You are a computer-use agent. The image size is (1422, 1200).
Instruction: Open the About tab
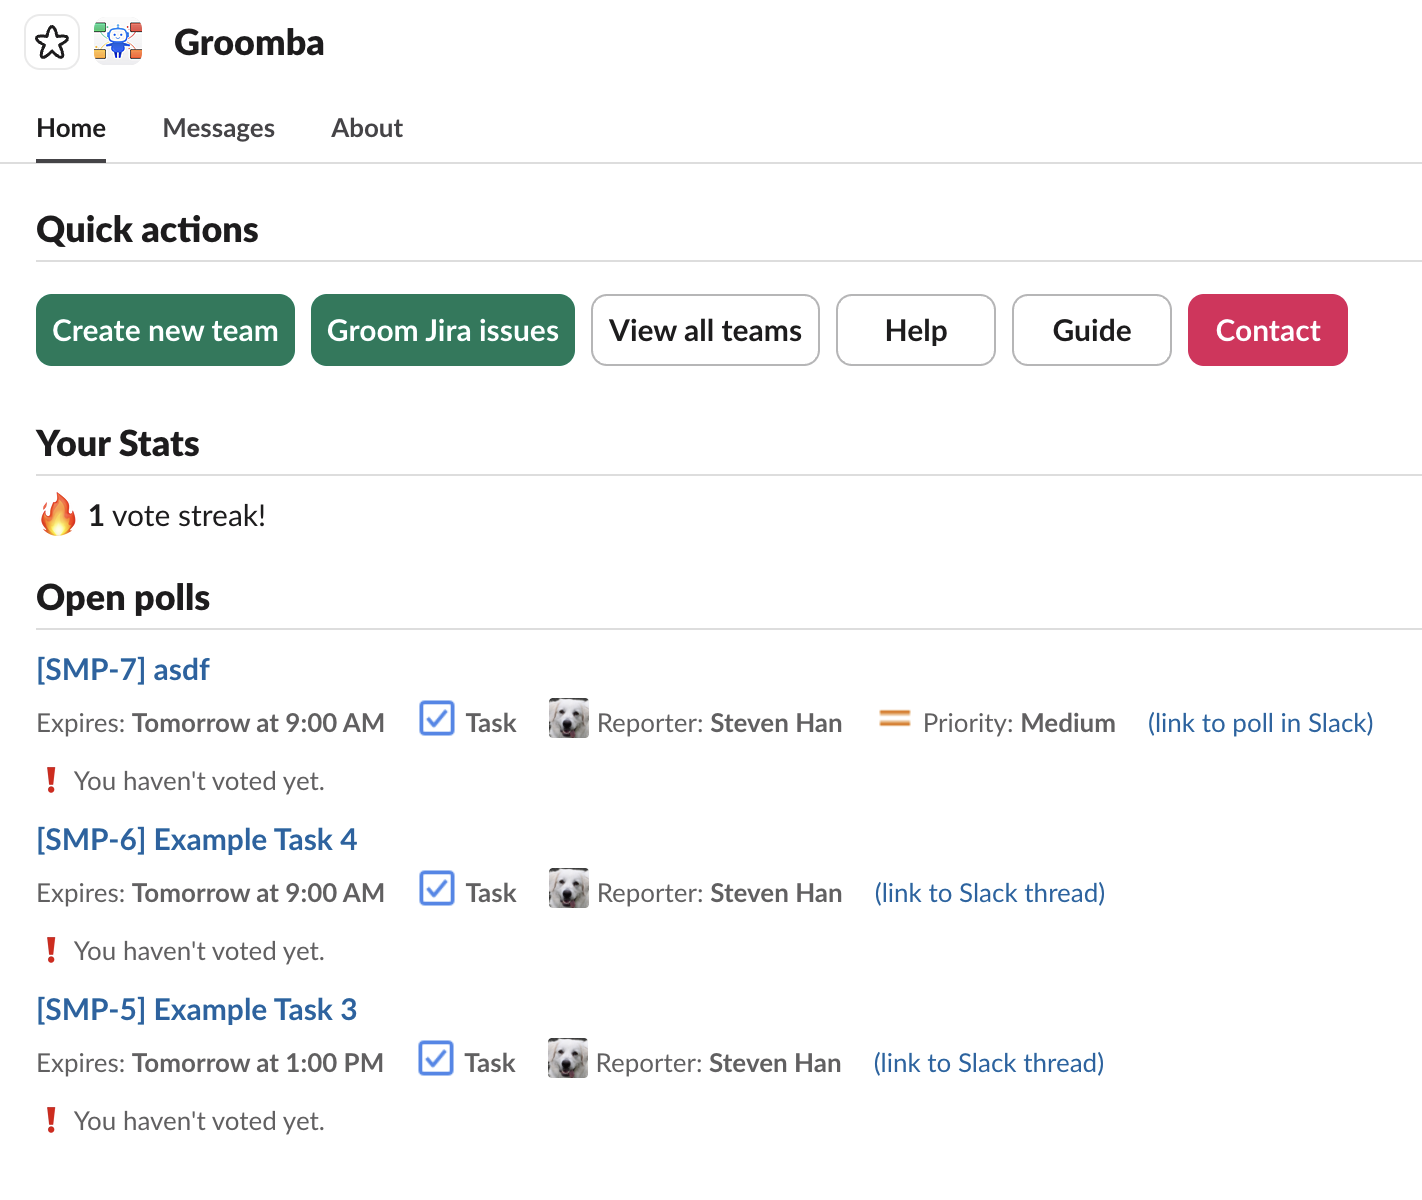[367, 128]
